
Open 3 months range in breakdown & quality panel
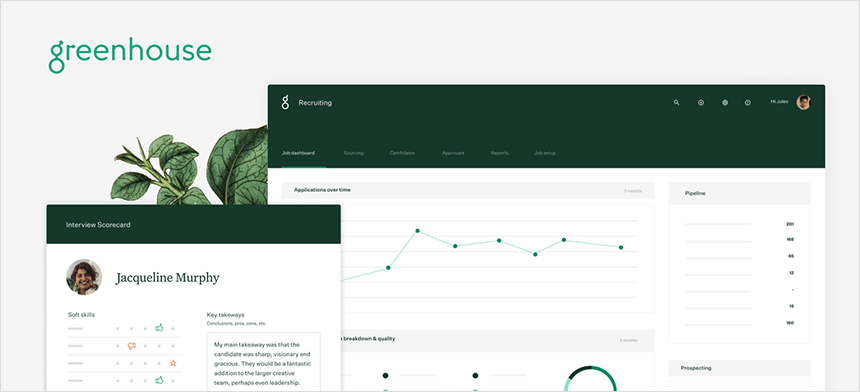coord(629,340)
